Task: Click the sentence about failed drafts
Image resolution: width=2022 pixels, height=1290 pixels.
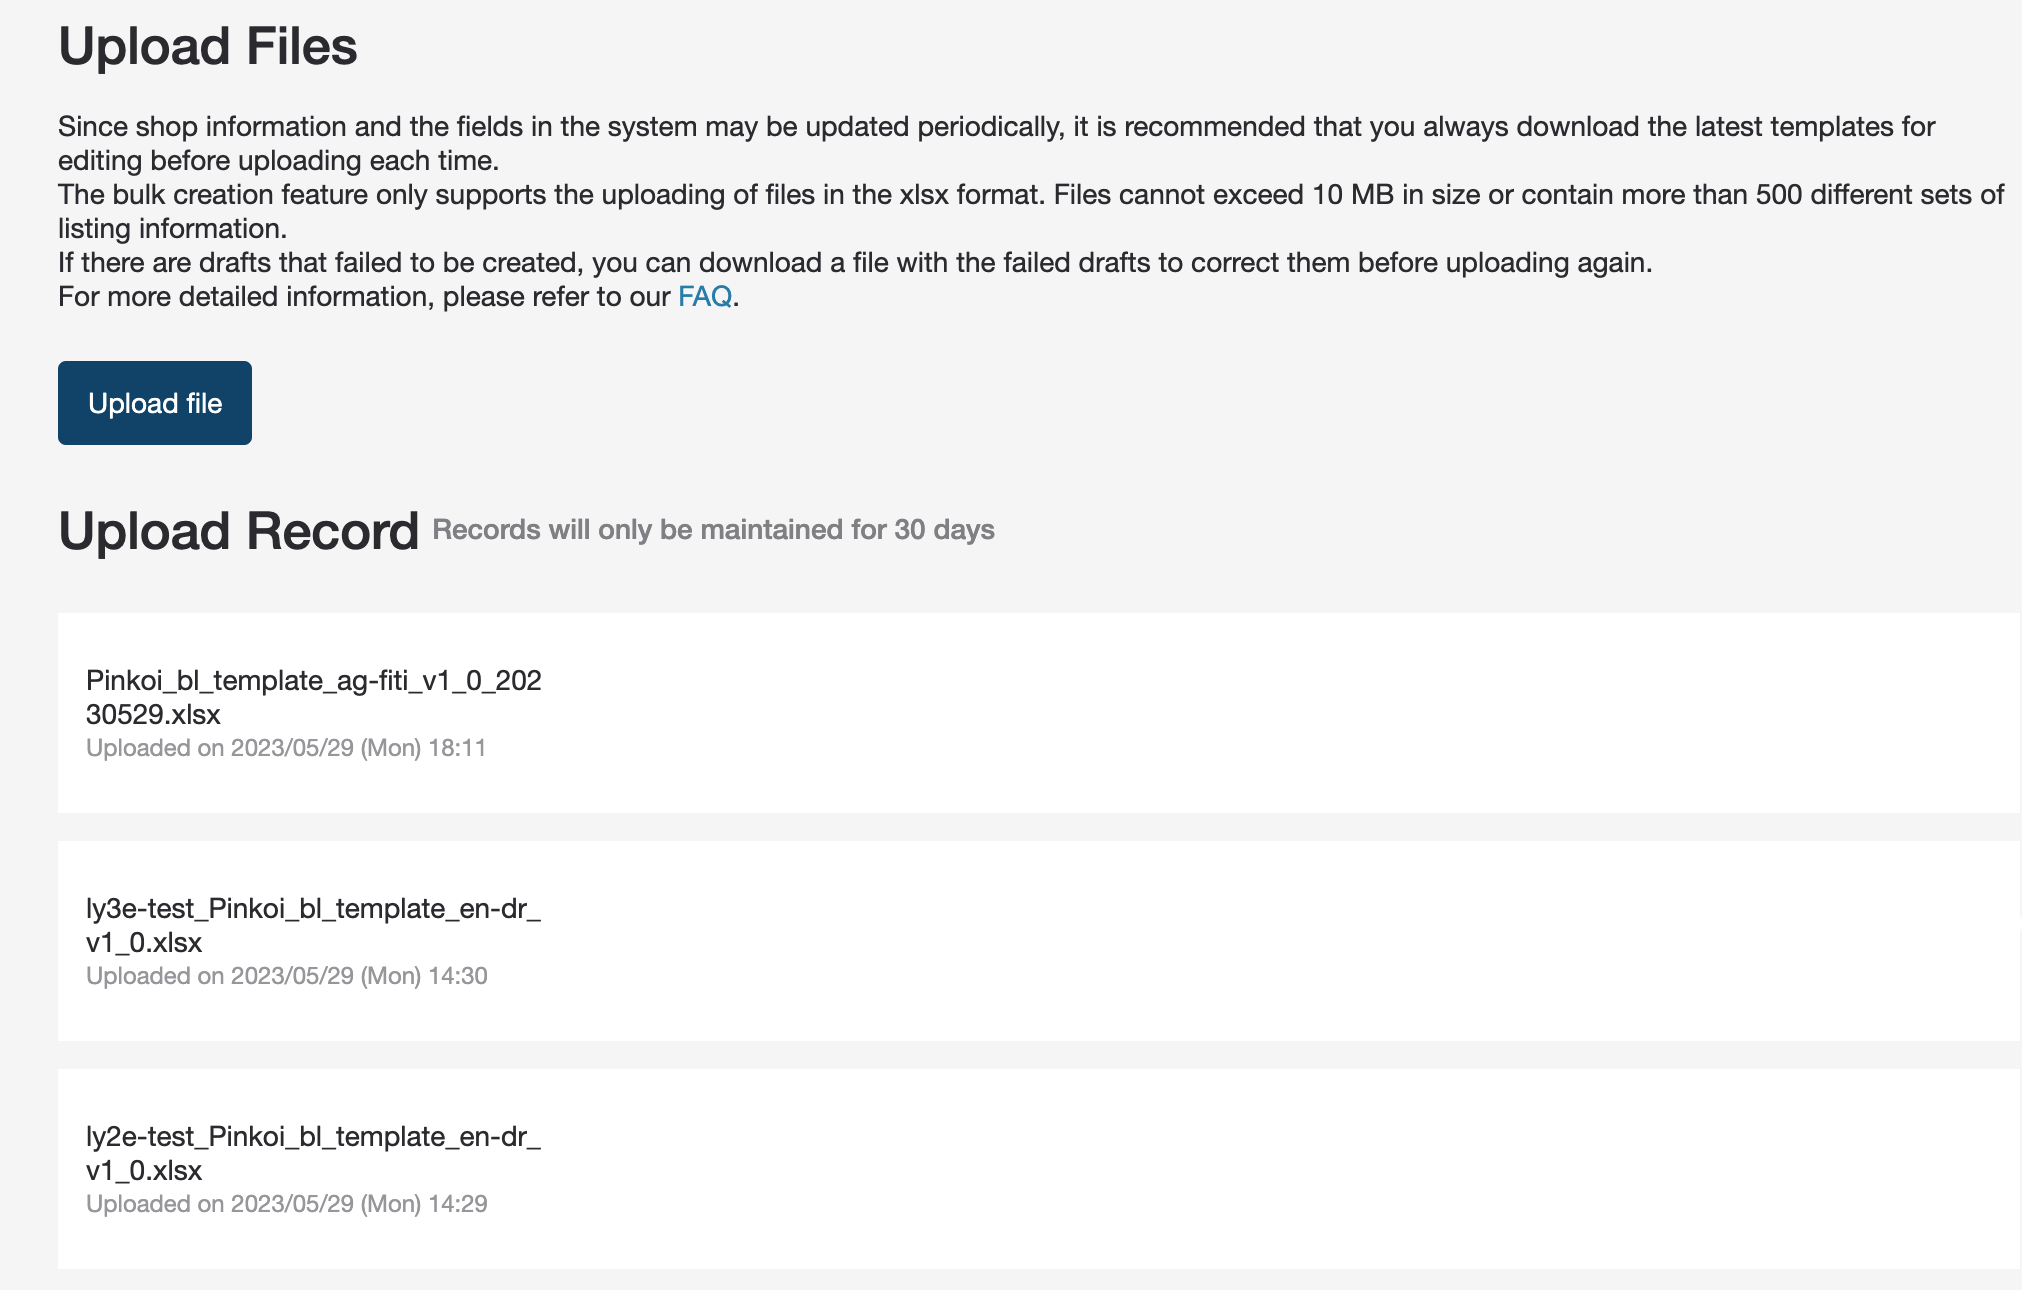Action: point(854,263)
